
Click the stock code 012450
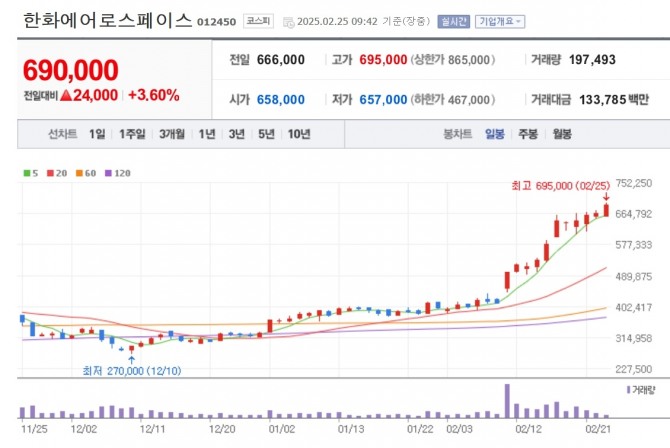[216, 22]
